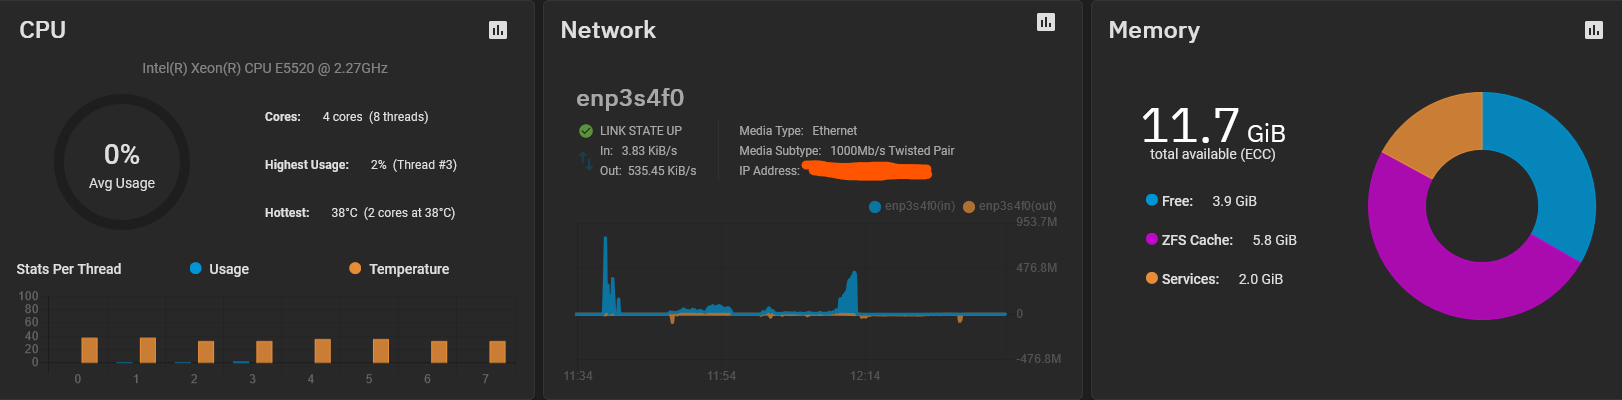Click the green LINK STATE UP check icon

586,131
